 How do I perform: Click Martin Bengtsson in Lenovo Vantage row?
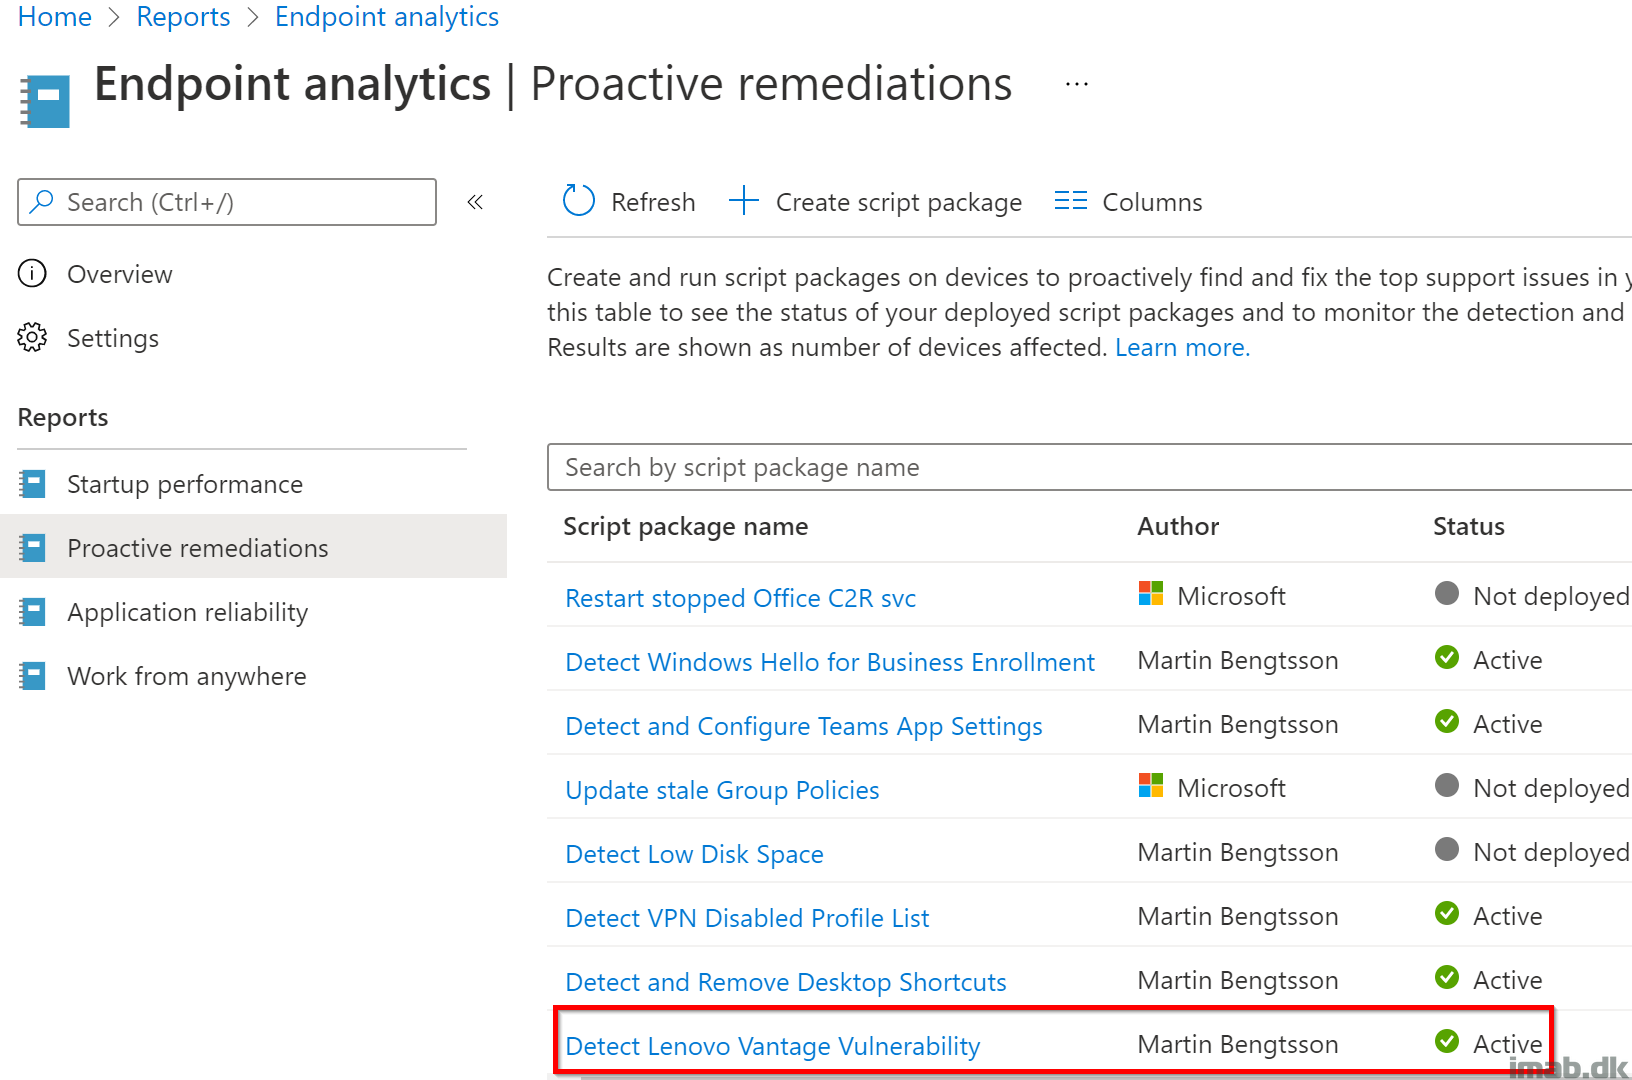tap(1237, 1044)
